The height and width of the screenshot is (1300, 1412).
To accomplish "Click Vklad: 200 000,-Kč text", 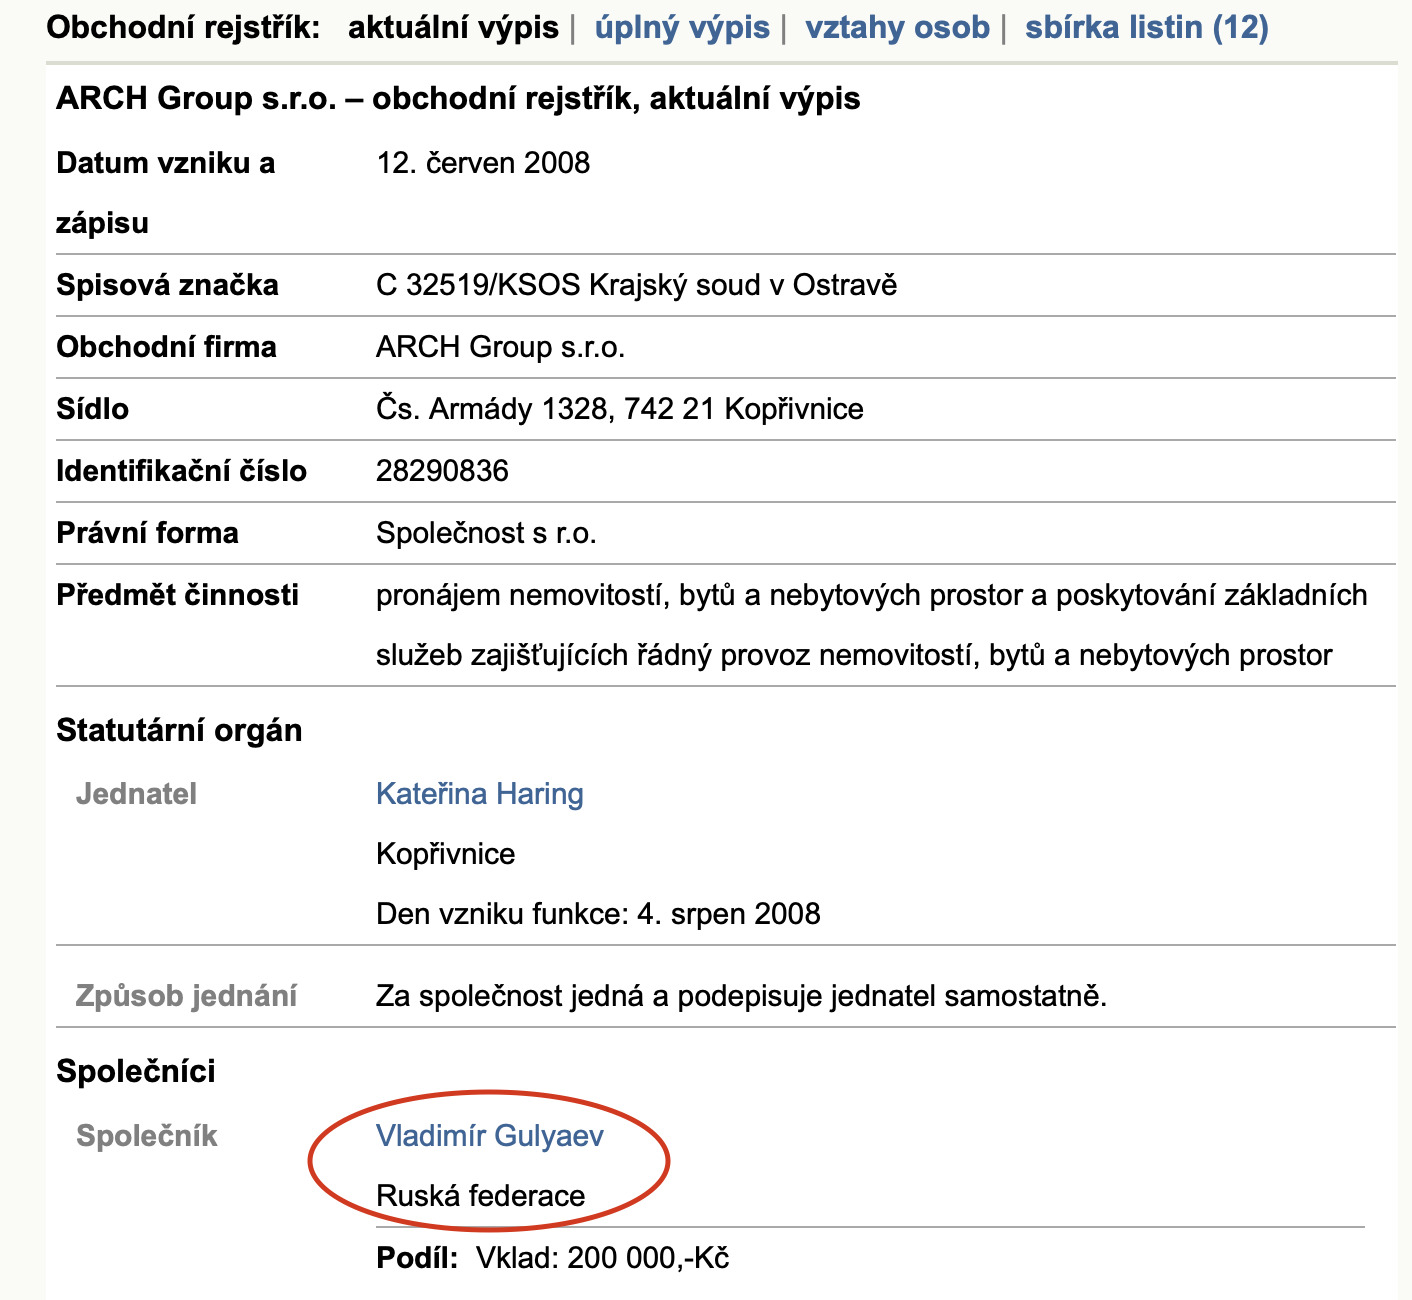I will point(602,1258).
